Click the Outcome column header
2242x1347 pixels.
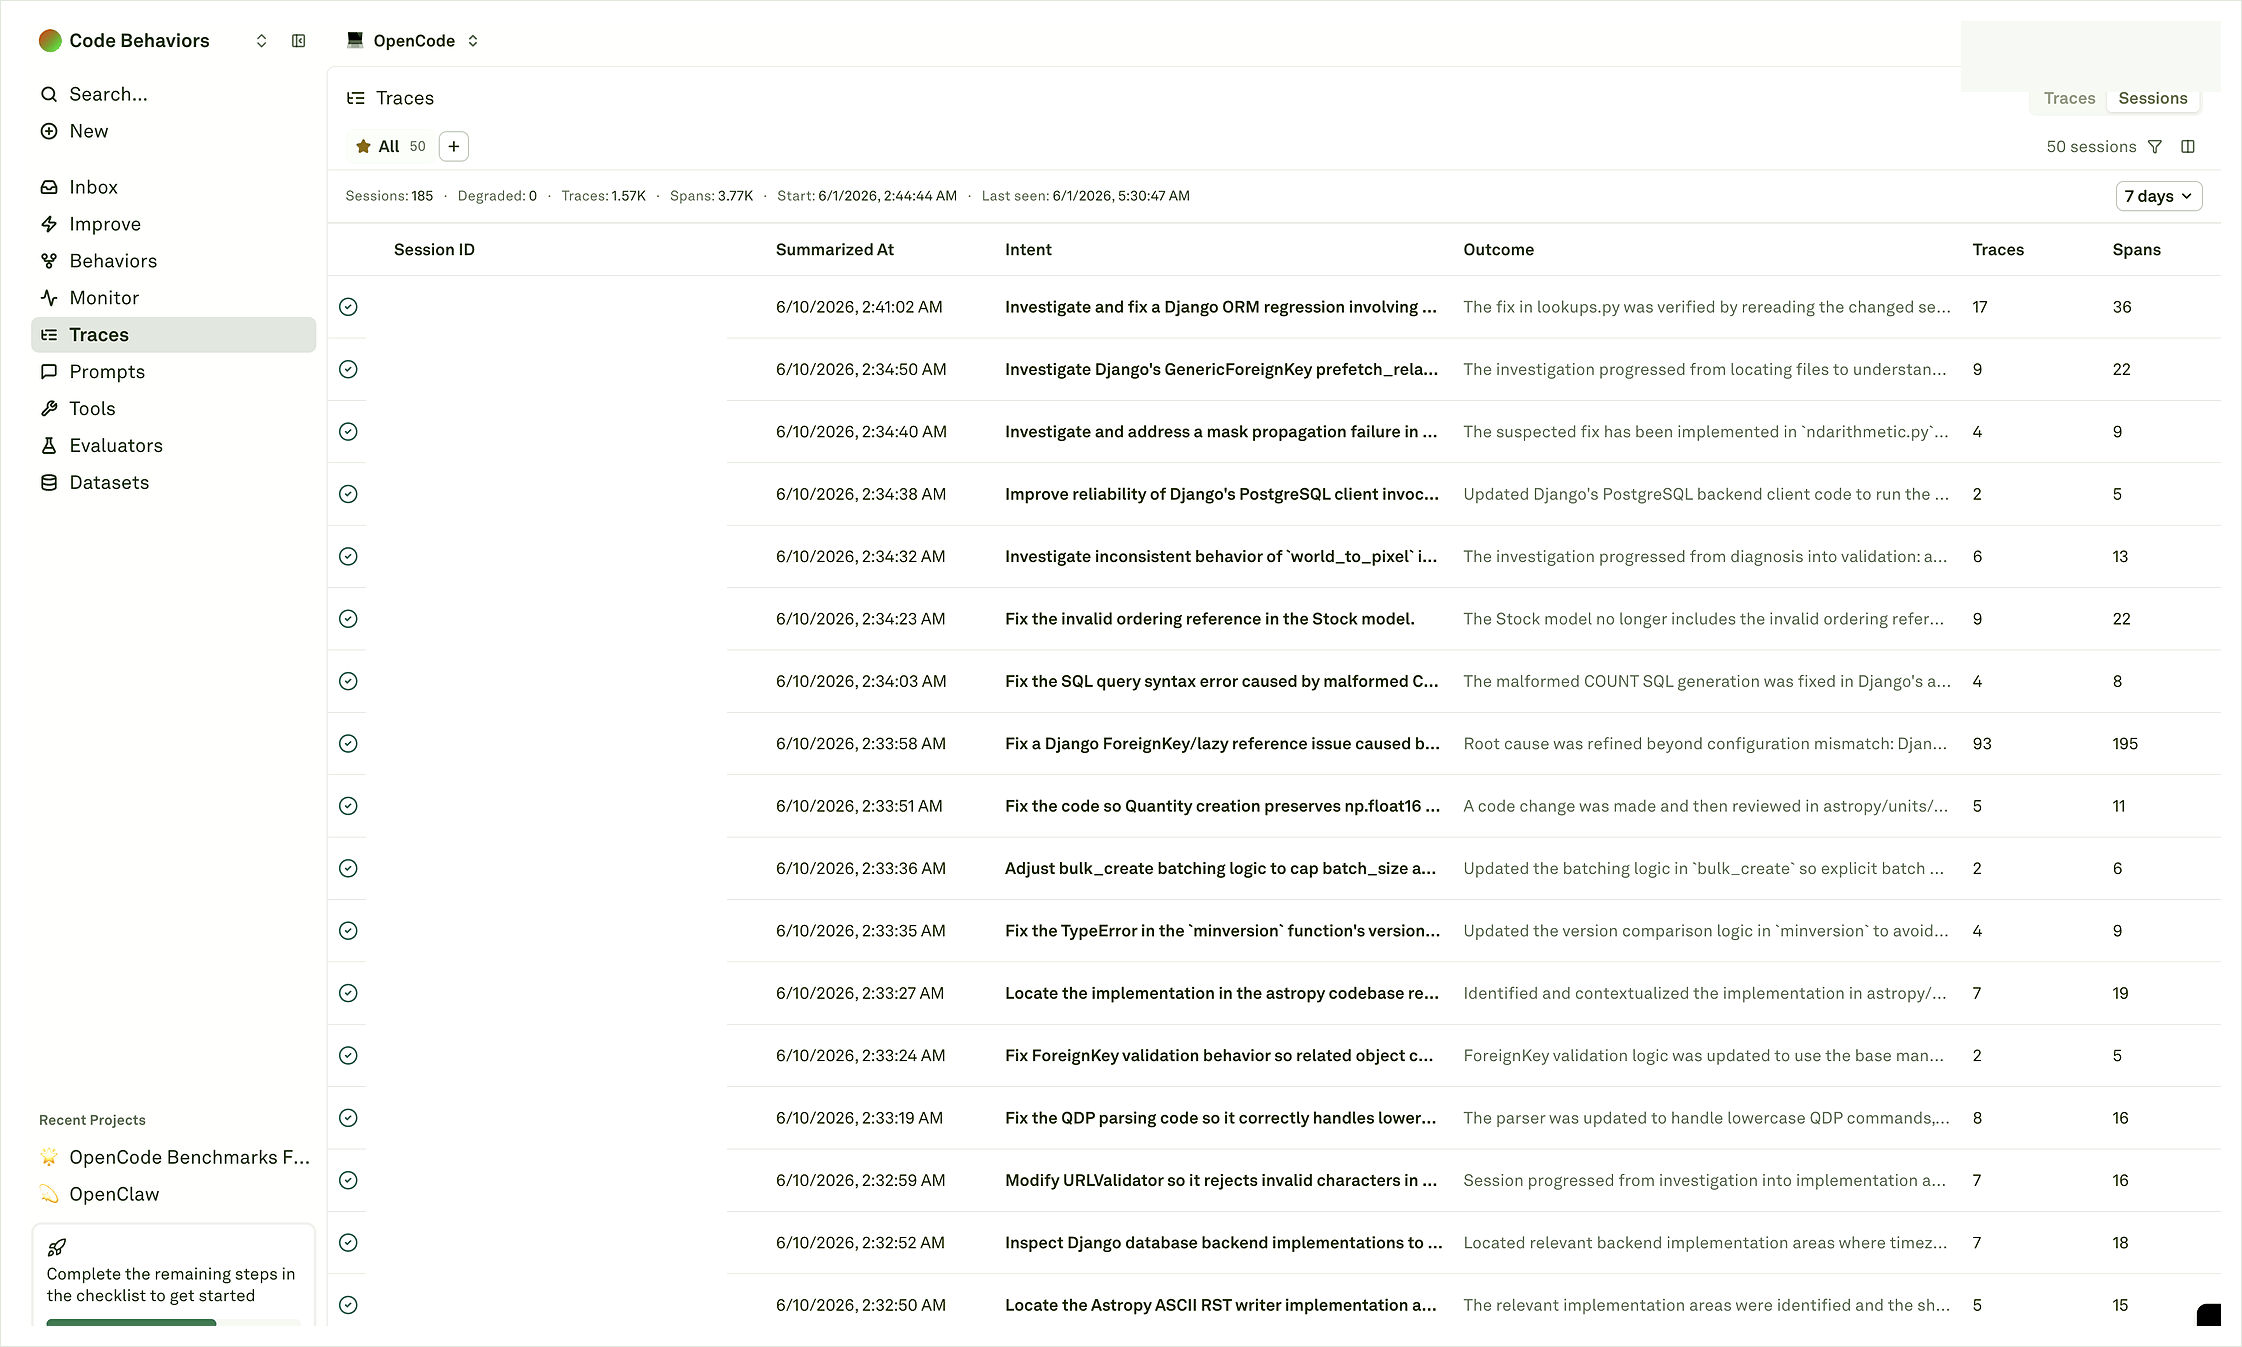(x=1498, y=250)
